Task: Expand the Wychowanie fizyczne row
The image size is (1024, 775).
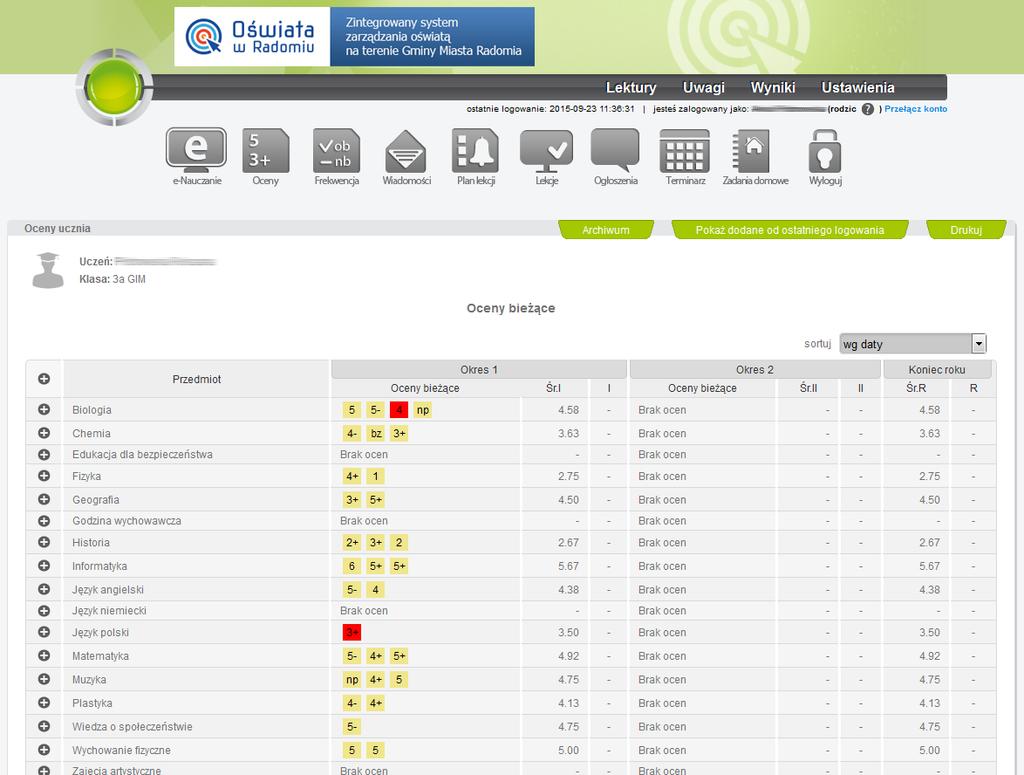Action: pyautogui.click(x=44, y=750)
